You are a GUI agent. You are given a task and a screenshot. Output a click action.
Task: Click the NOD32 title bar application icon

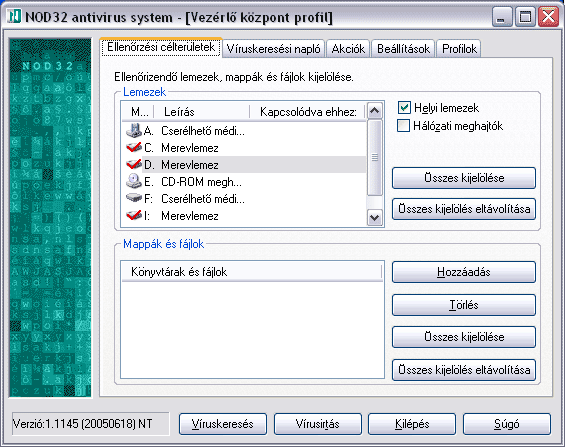click(x=14, y=16)
